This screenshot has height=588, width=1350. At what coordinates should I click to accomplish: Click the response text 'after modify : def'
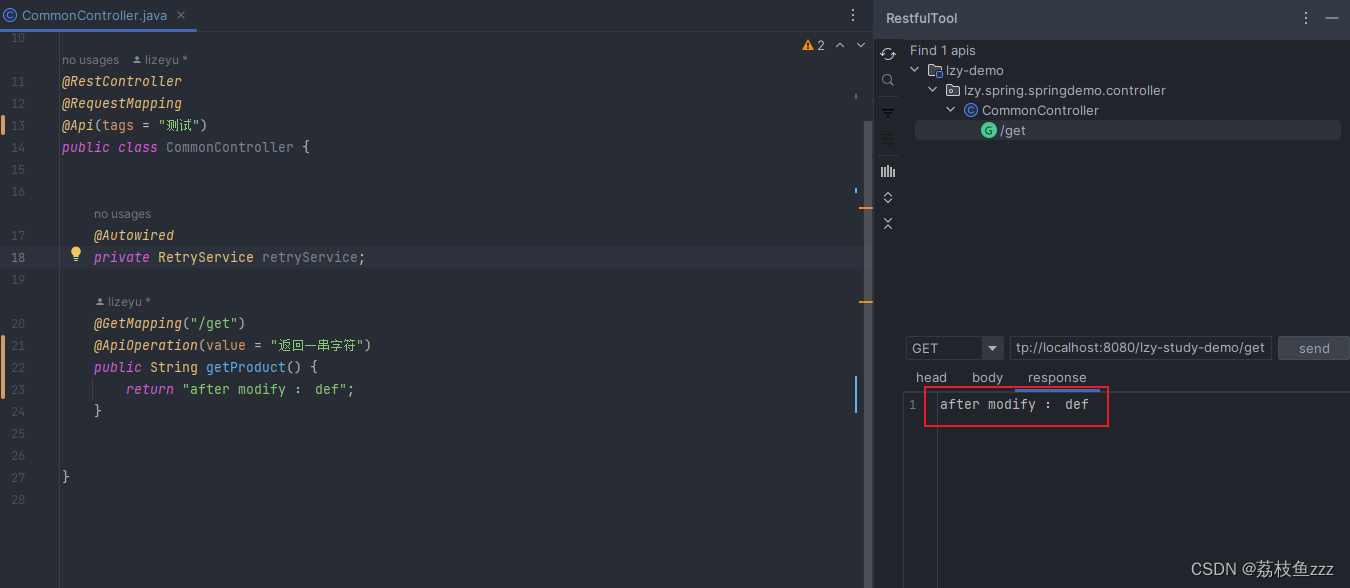tap(1014, 404)
